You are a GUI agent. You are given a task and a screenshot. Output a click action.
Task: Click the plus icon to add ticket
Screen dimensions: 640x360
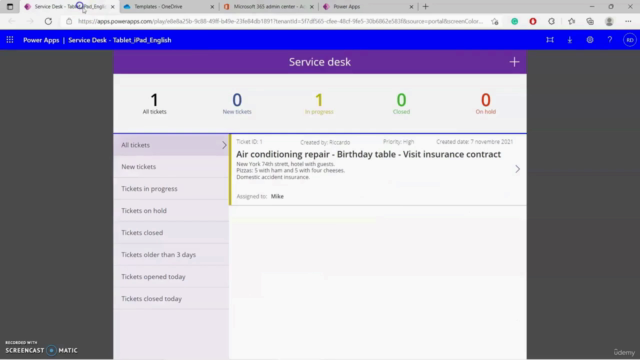click(x=514, y=62)
